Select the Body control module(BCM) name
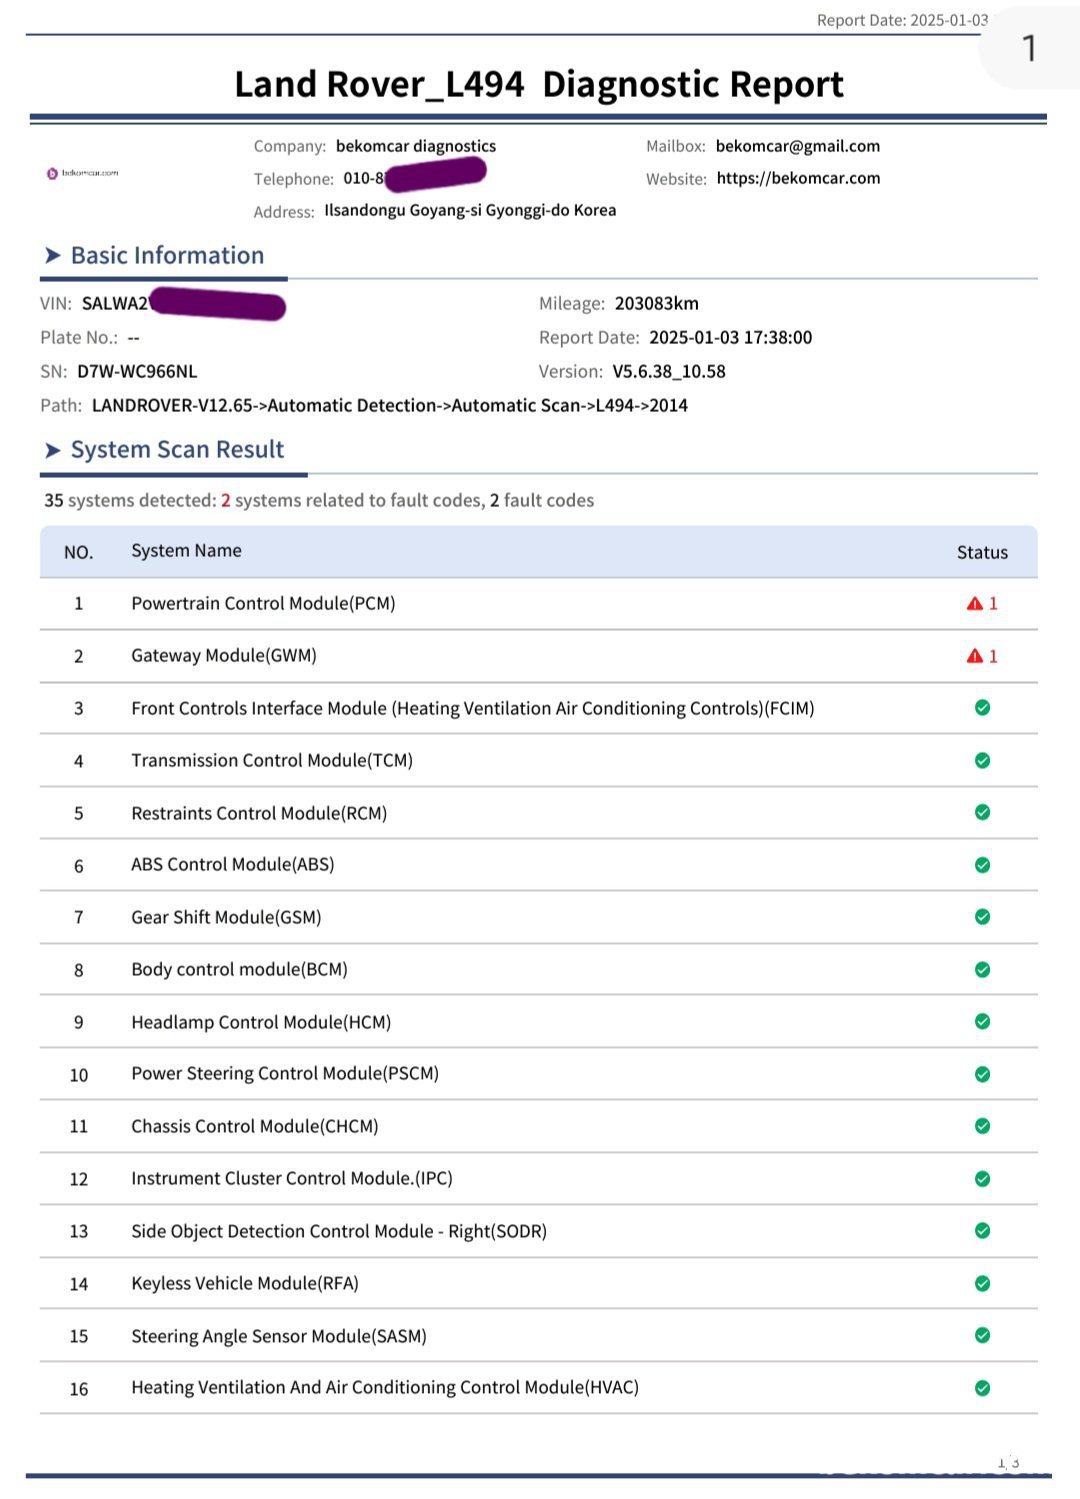Screen dimensions: 1080x1499 239,969
